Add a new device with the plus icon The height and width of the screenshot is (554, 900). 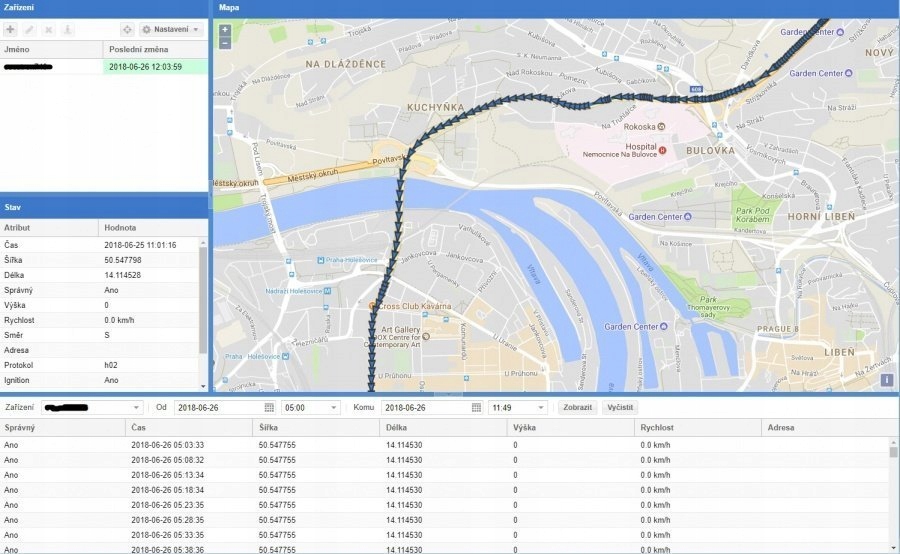click(10, 29)
